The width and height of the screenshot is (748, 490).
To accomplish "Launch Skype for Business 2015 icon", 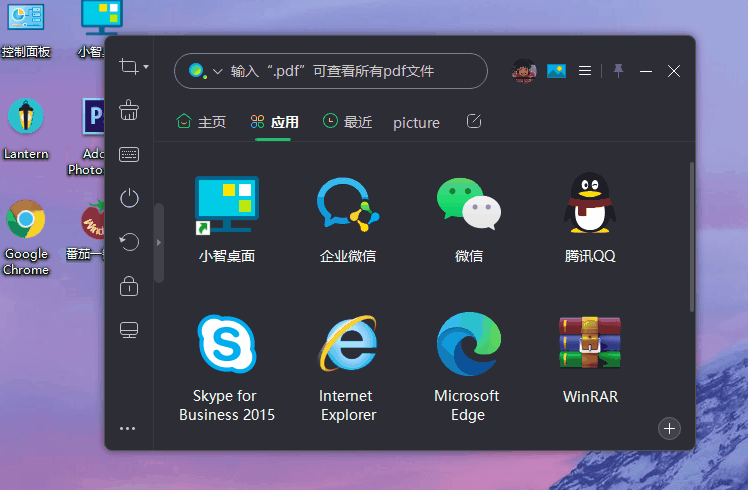I will coord(227,344).
